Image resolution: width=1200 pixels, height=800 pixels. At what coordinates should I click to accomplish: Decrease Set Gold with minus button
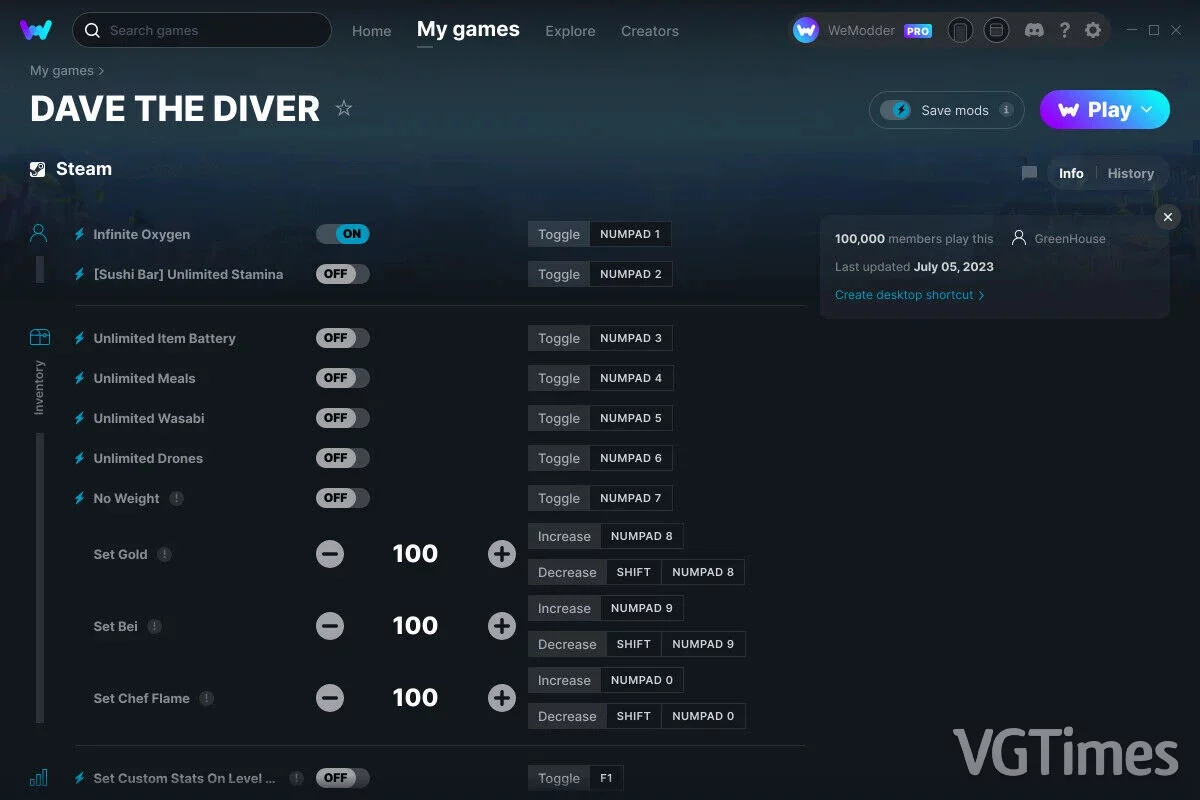[330, 554]
